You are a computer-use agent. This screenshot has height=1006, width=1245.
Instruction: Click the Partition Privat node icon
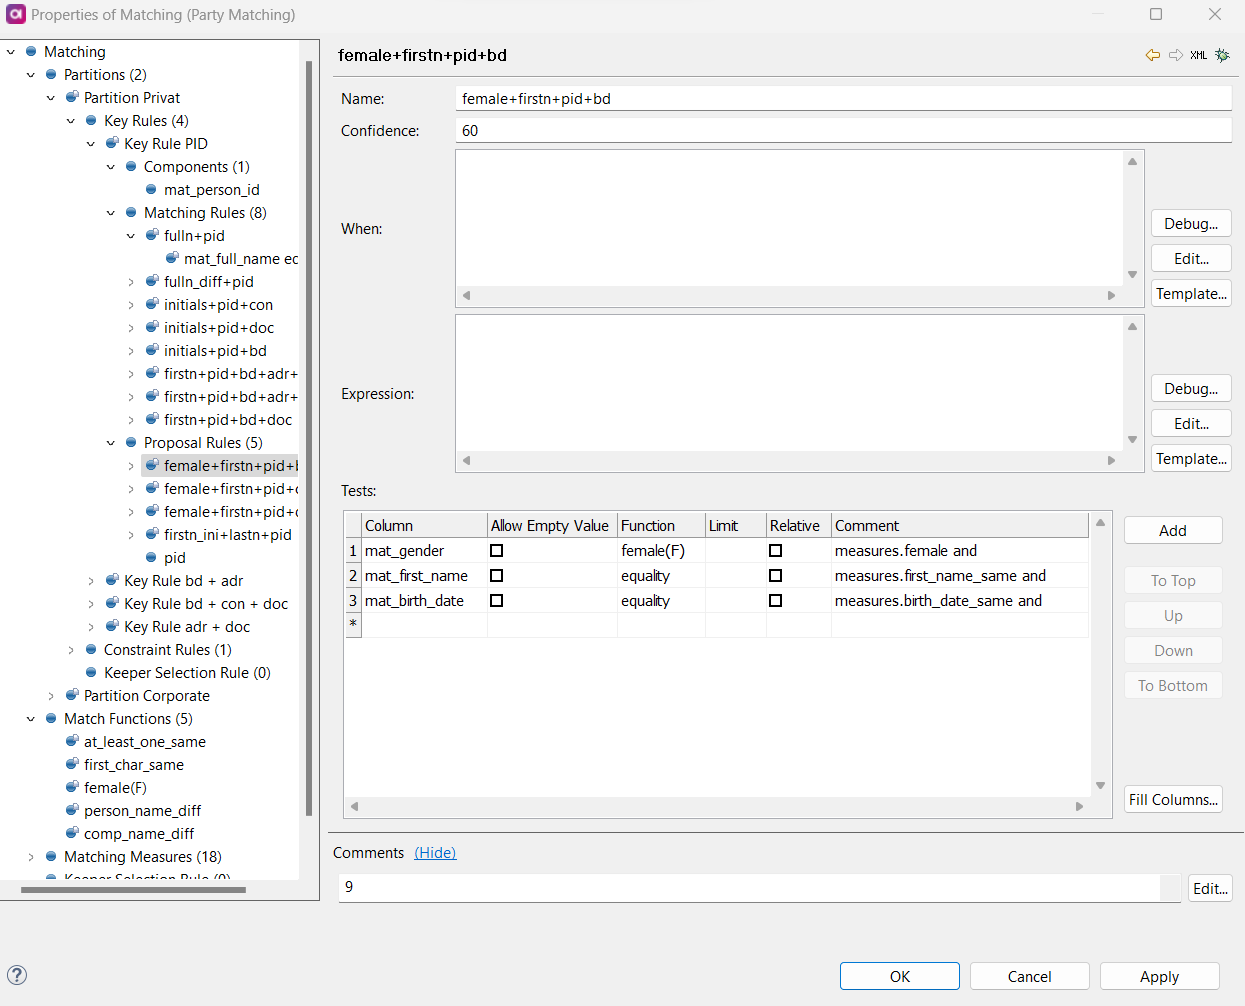coord(72,97)
